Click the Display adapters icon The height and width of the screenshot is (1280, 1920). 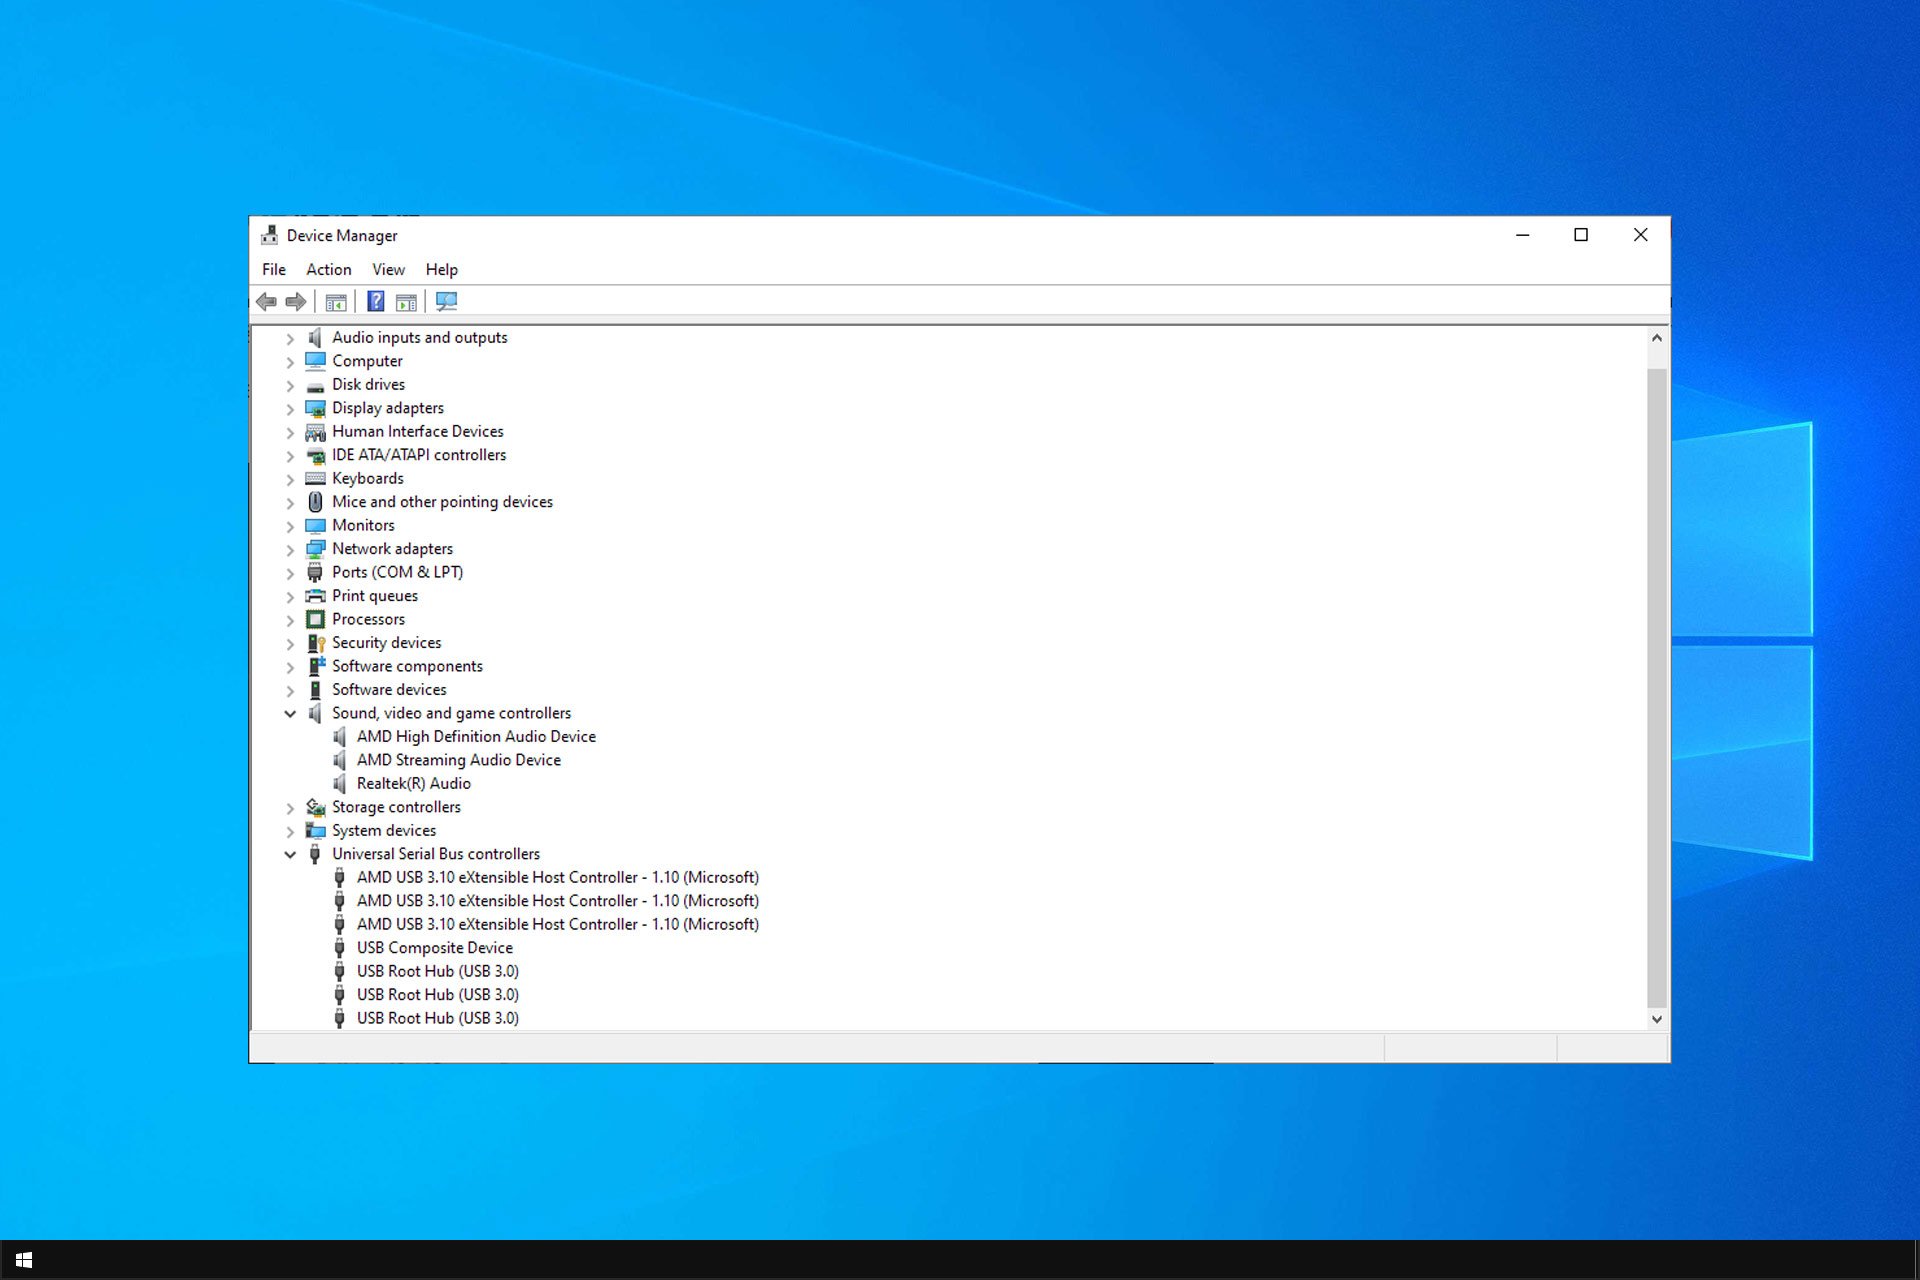[x=315, y=408]
